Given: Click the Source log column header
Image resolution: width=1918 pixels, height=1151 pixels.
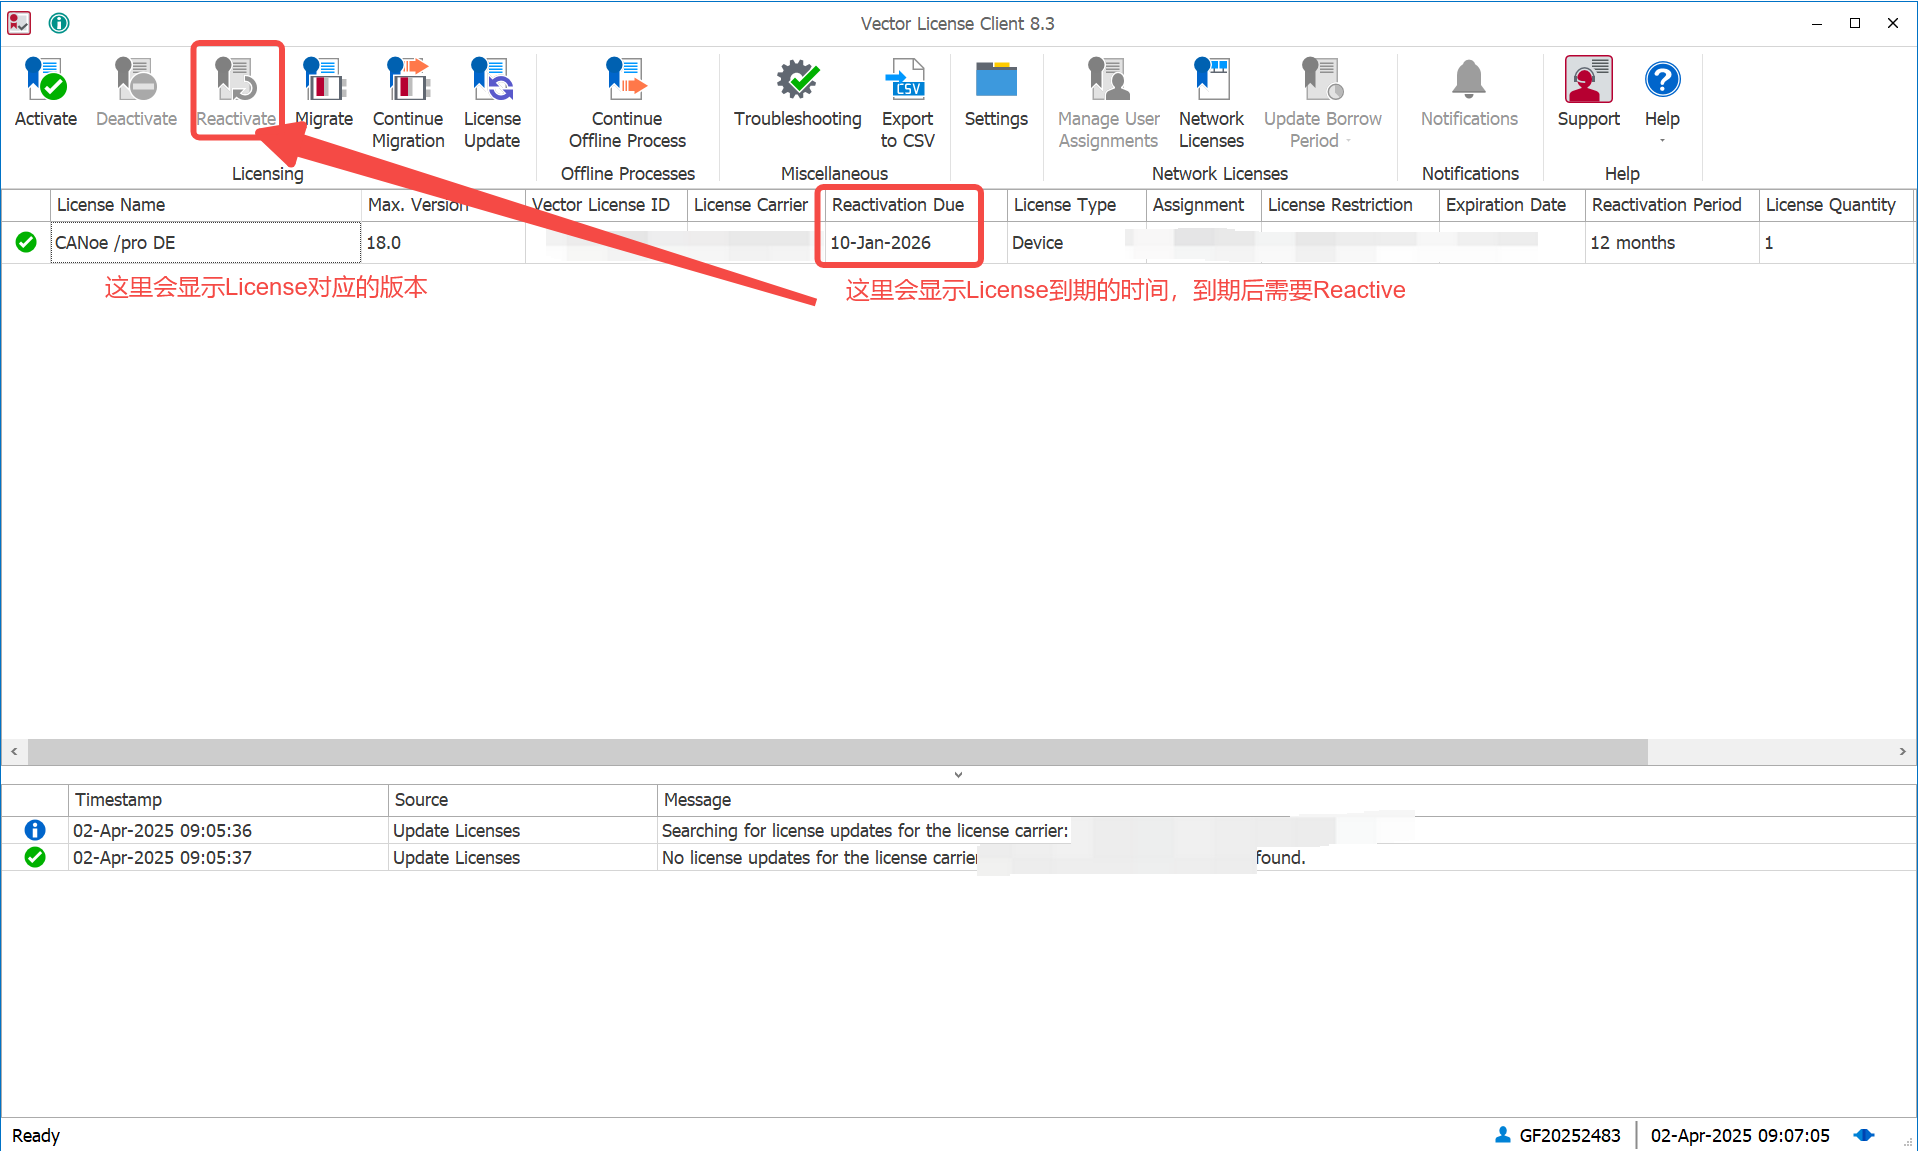Looking at the screenshot, I should tap(523, 800).
